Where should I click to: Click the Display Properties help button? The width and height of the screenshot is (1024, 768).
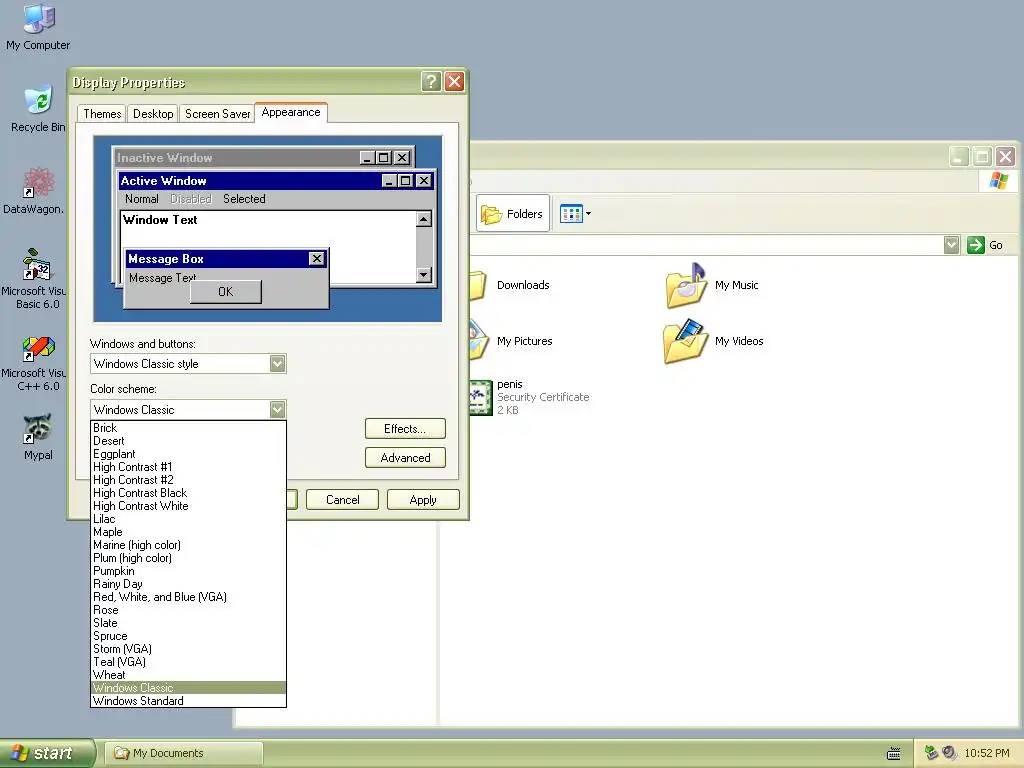(x=431, y=82)
